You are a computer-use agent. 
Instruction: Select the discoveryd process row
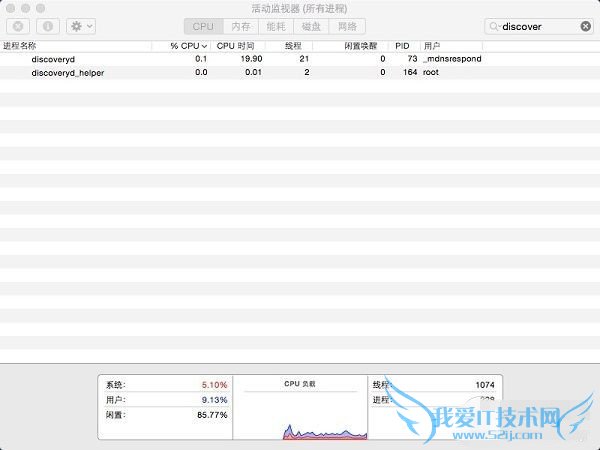(300, 59)
